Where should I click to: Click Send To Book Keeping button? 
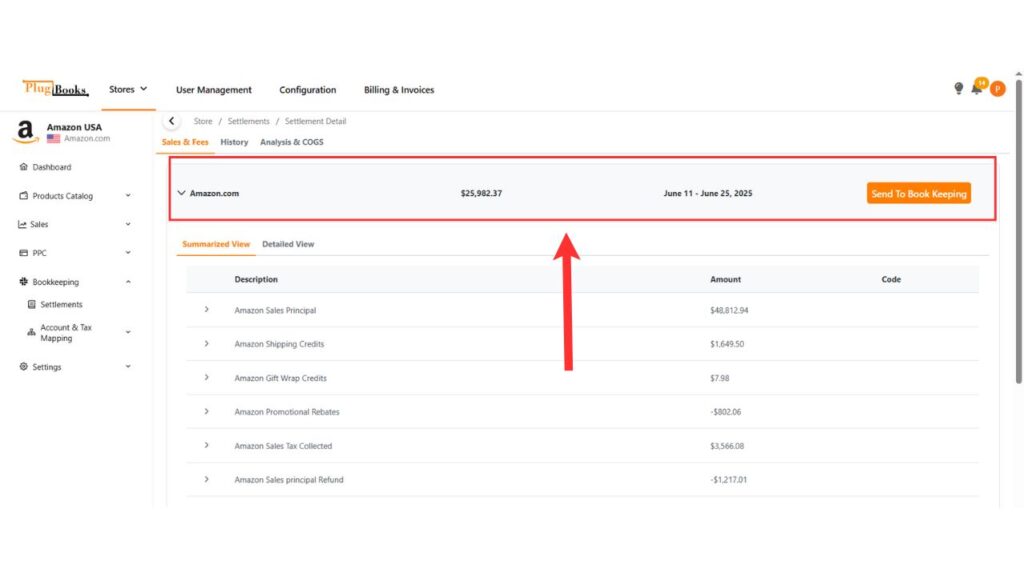click(x=919, y=193)
